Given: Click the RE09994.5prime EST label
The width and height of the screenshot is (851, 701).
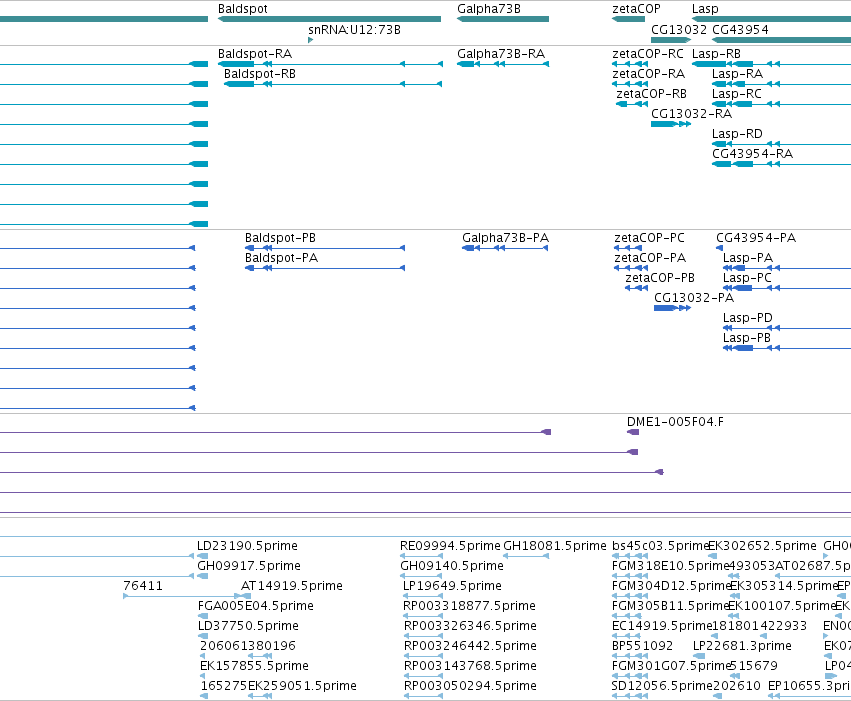Looking at the screenshot, I should pos(450,546).
